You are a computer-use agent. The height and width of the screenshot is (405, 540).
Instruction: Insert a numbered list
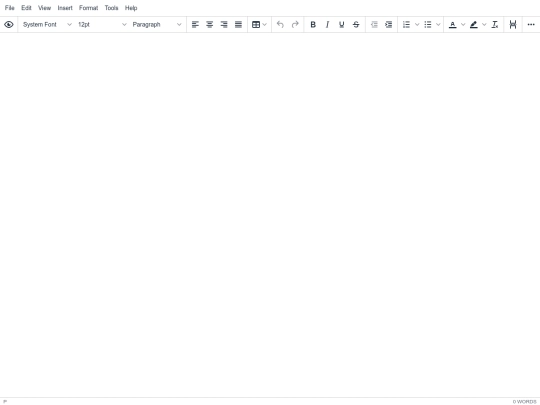coord(406,24)
